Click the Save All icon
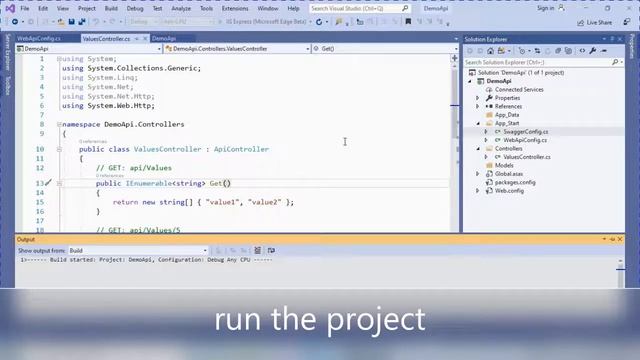 tap(82, 22)
